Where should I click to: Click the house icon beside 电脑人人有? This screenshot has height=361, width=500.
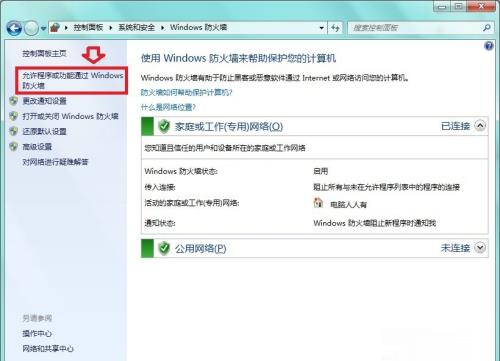coord(318,202)
